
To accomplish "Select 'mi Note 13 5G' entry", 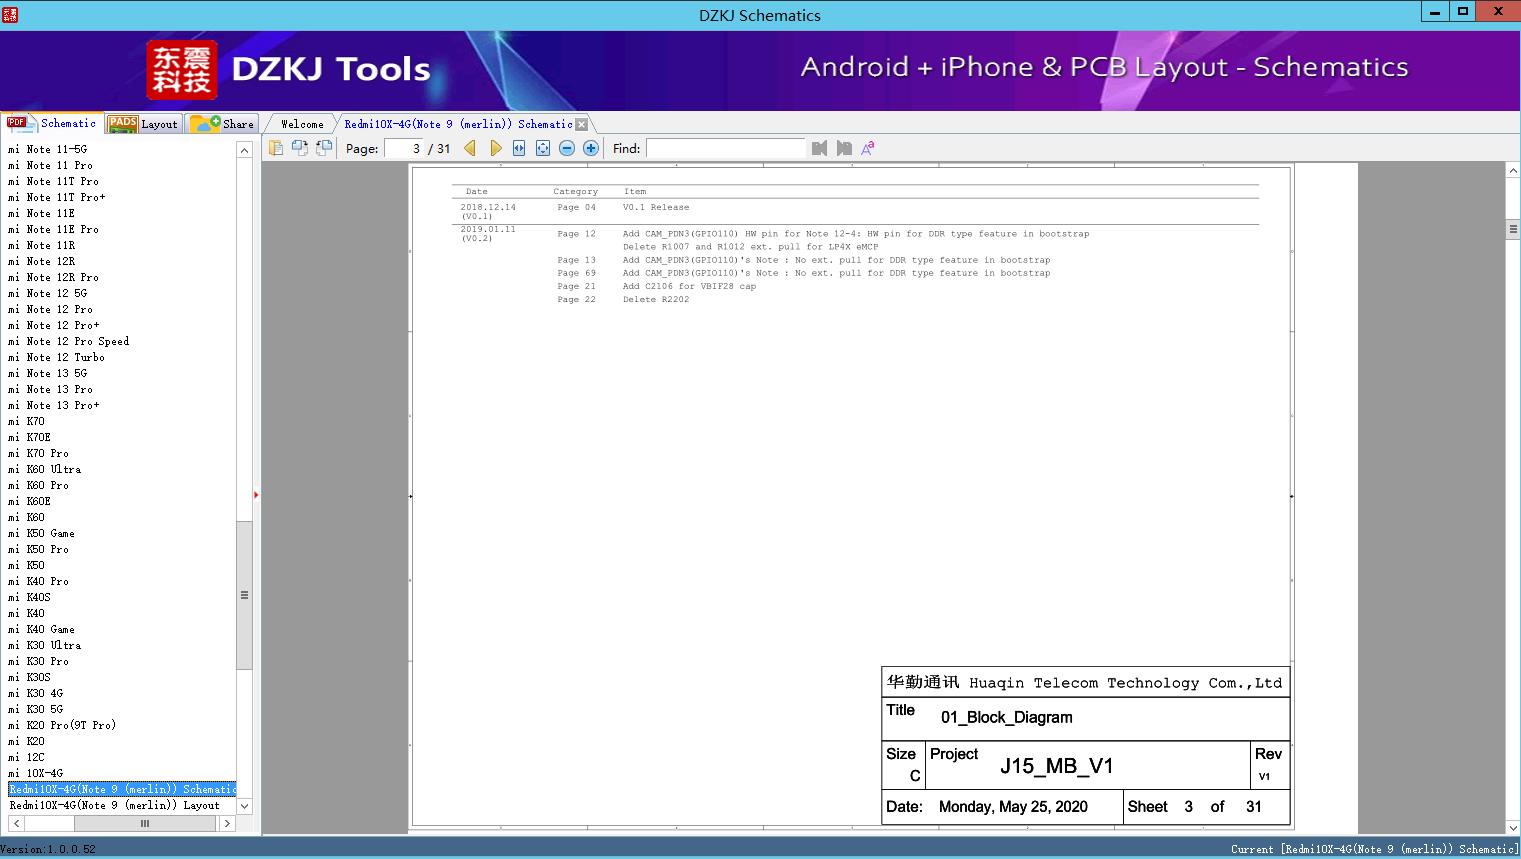I will (x=47, y=373).
